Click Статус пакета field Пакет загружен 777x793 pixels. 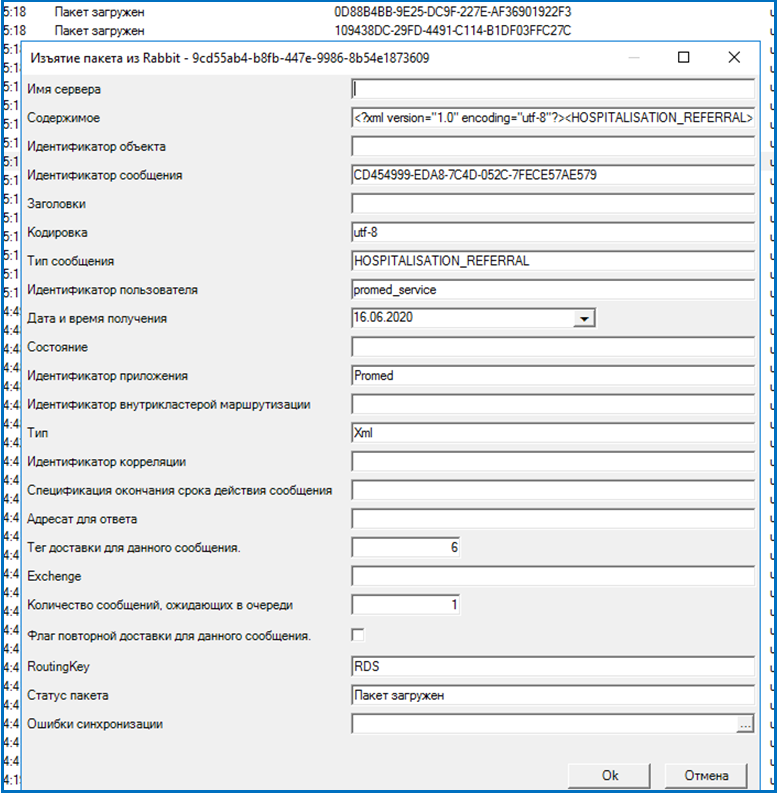click(553, 695)
